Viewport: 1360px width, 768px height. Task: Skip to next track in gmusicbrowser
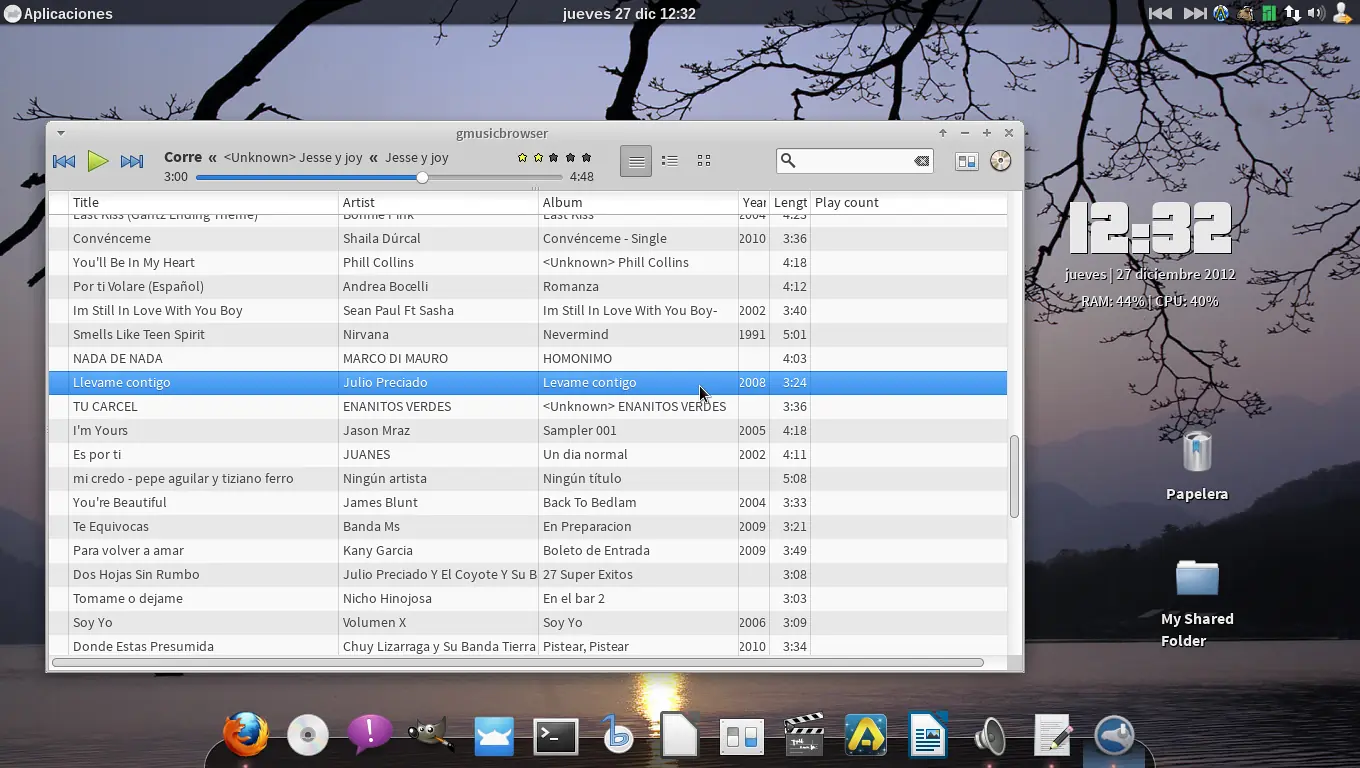pyautogui.click(x=132, y=161)
